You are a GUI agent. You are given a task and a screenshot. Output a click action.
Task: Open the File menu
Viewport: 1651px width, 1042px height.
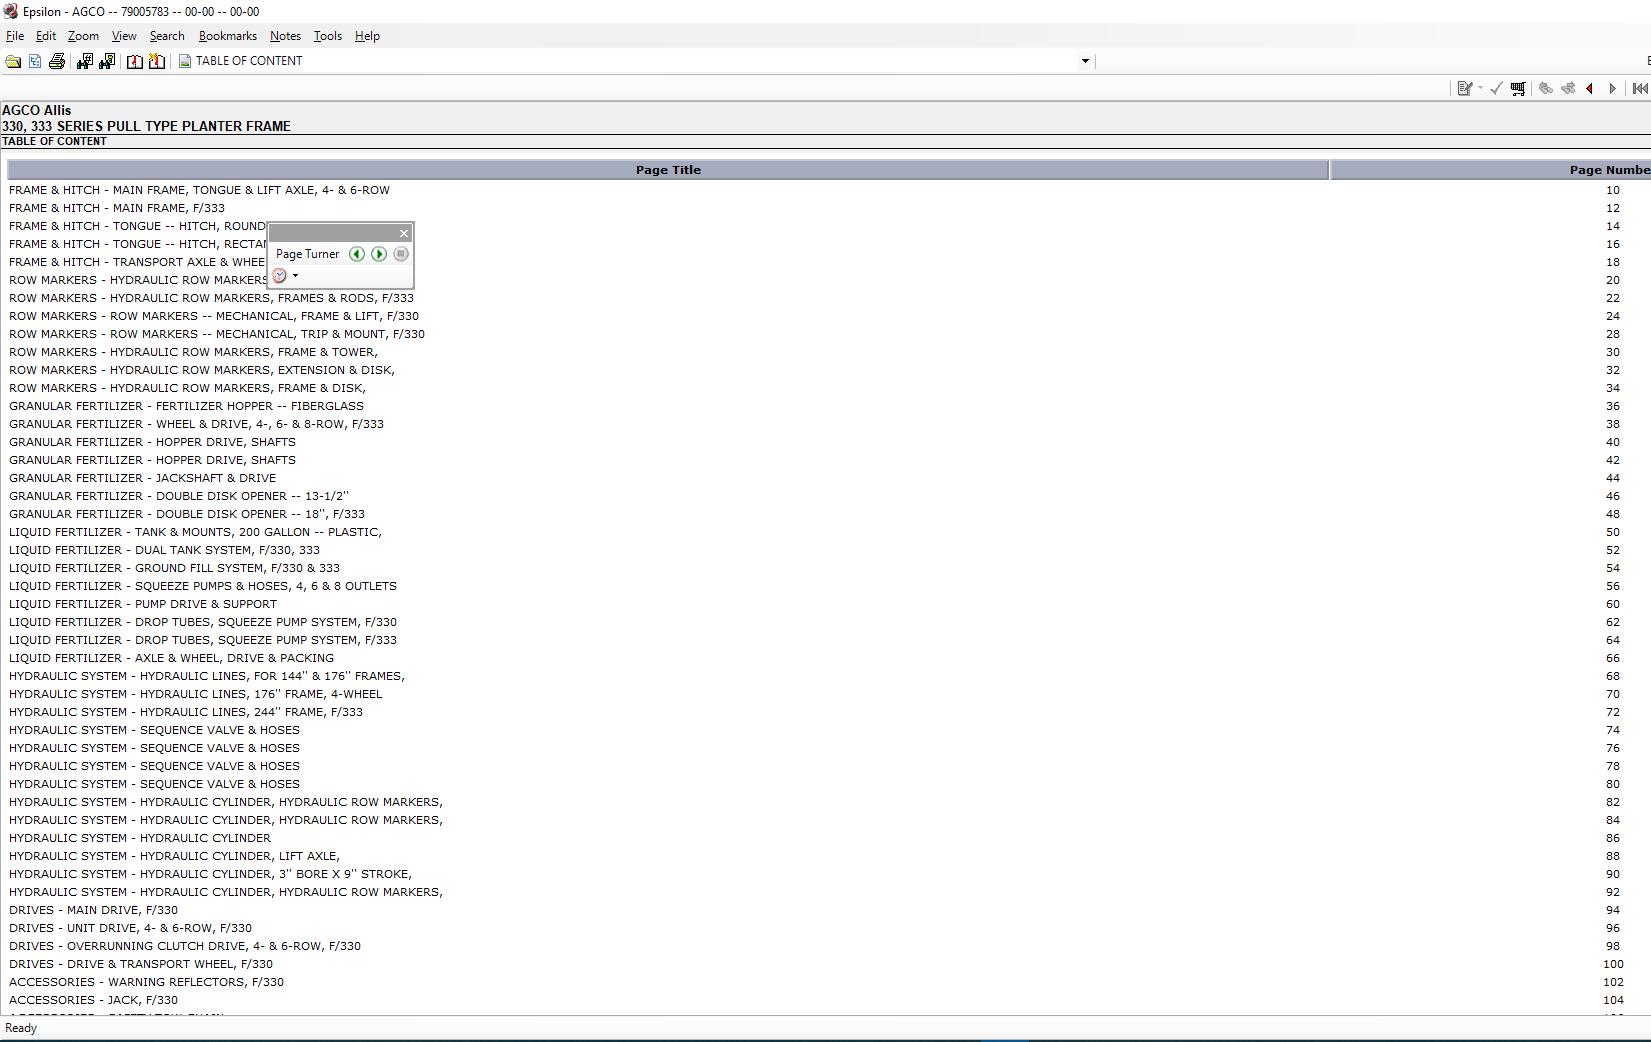(15, 36)
